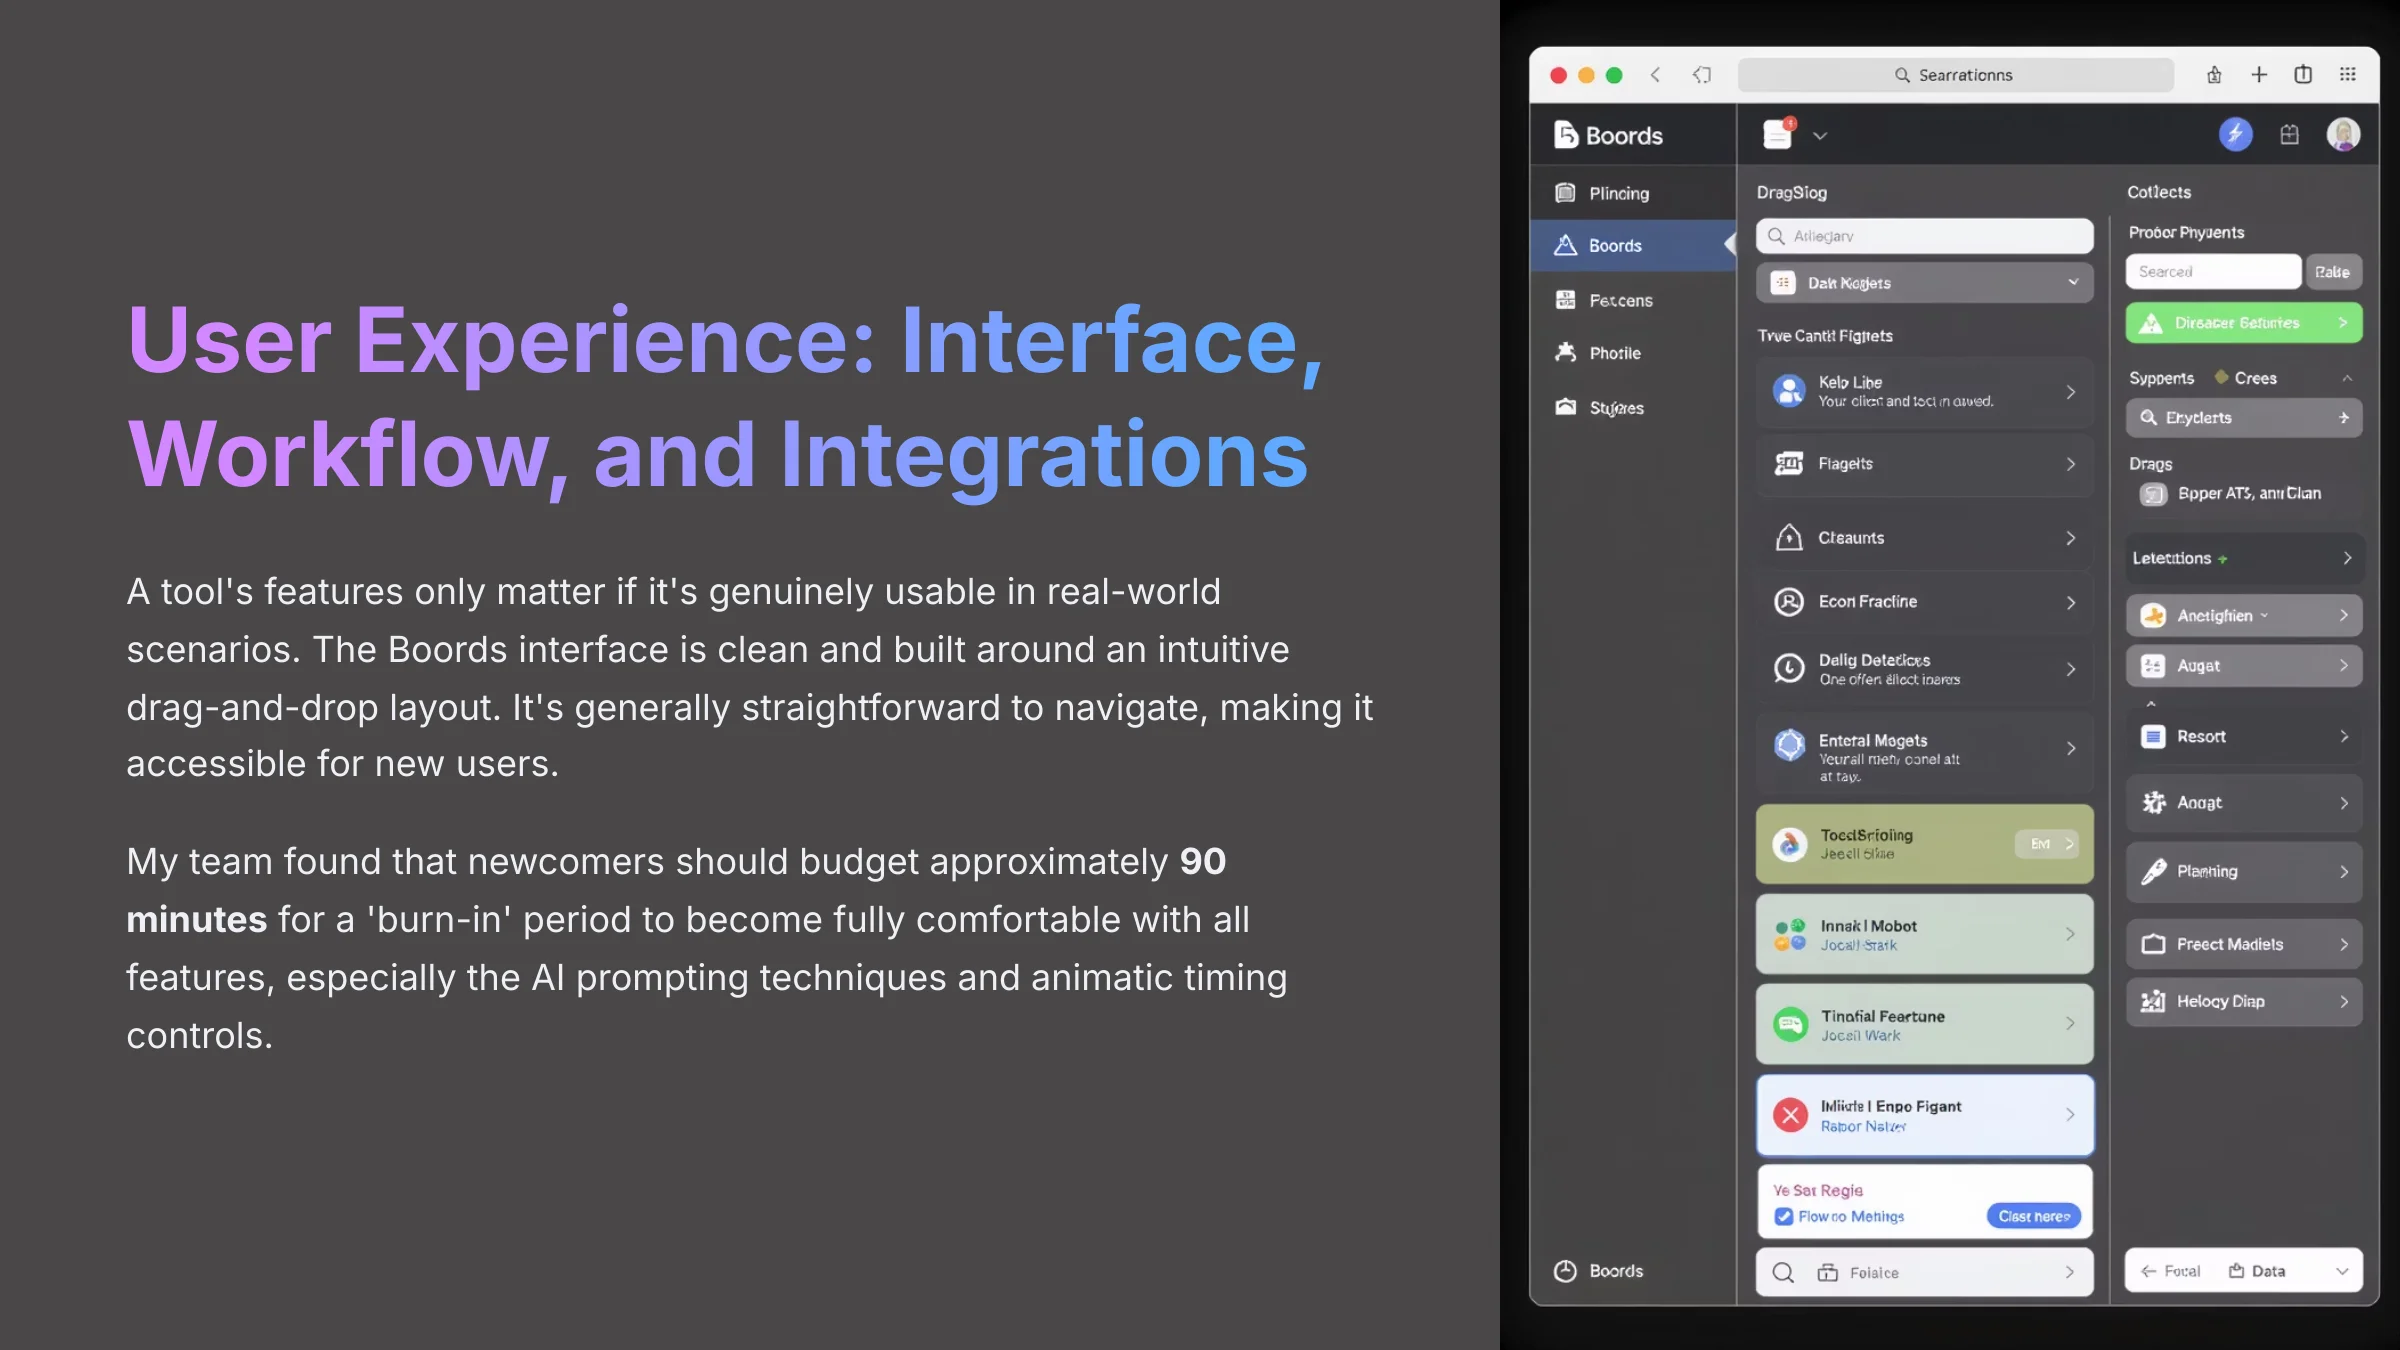Click the Boords logo at top
Image resolution: width=2400 pixels, height=1350 pixels.
click(x=1608, y=135)
